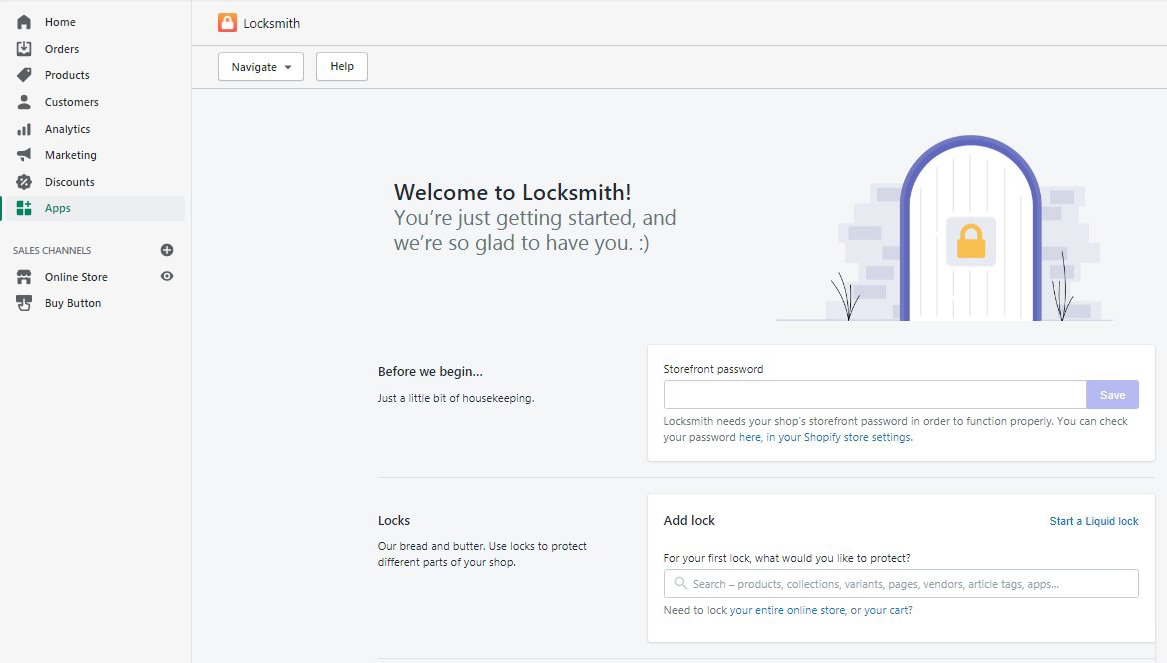Open the 'your entire online store' link
This screenshot has height=663, width=1167.
coord(787,610)
